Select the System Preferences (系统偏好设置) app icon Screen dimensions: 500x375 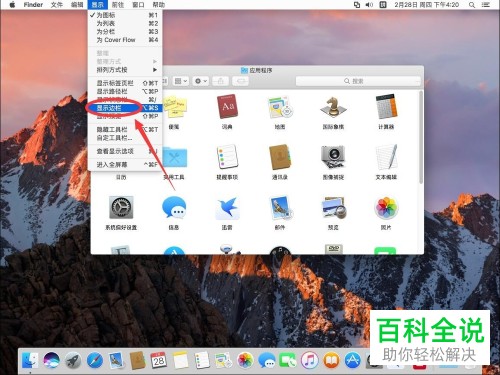[x=121, y=207]
